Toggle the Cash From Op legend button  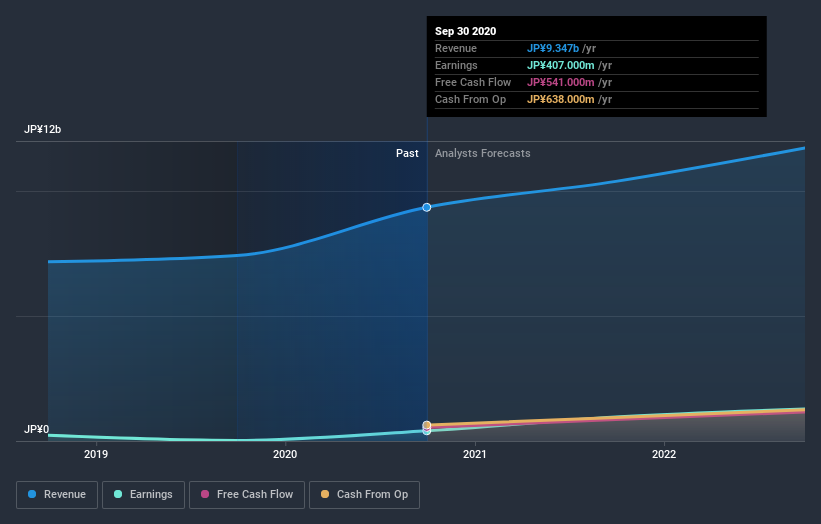point(364,495)
